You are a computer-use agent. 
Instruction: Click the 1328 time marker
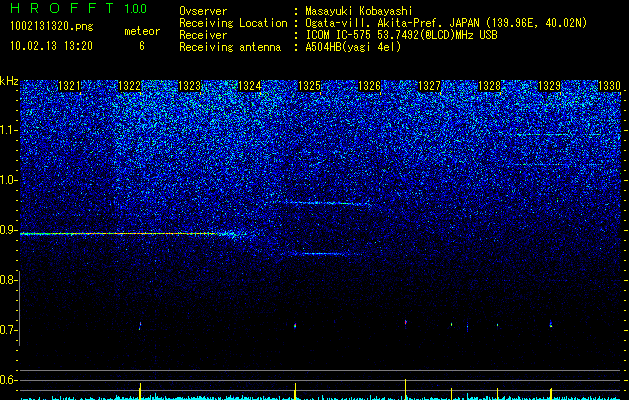[x=489, y=86]
